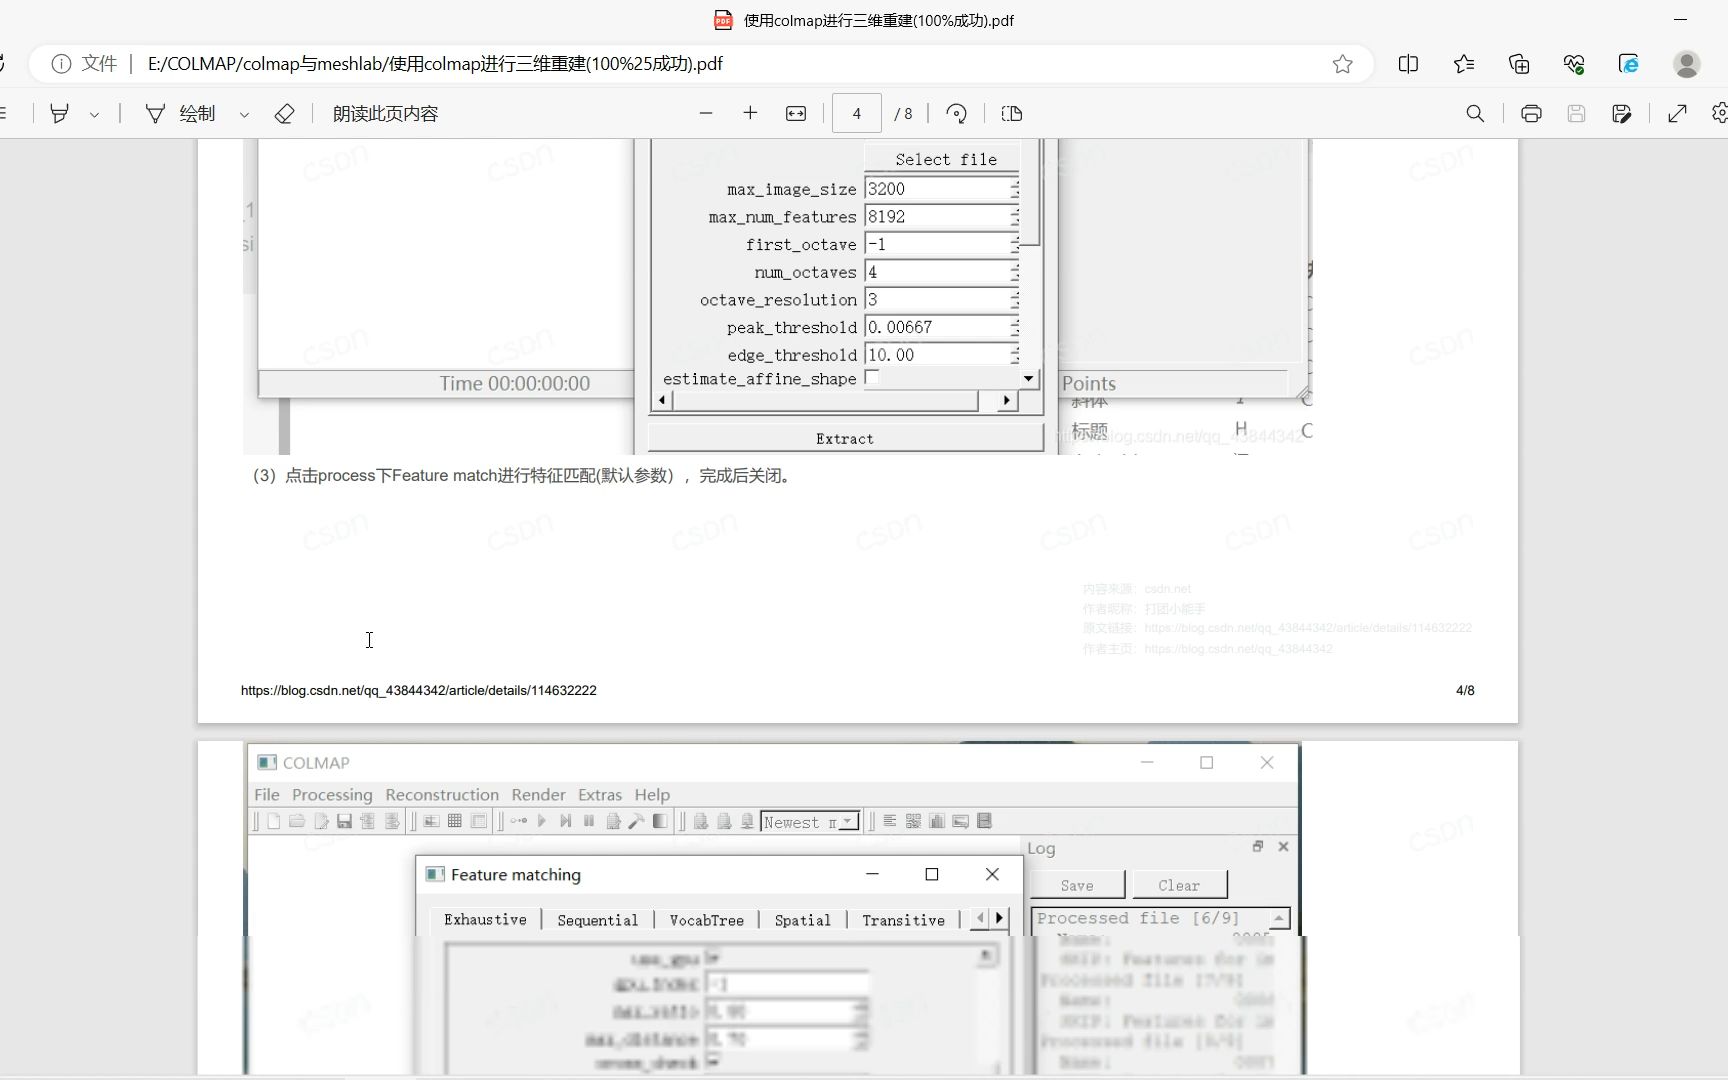Adjust max_image_size spinner arrows

point(1015,189)
